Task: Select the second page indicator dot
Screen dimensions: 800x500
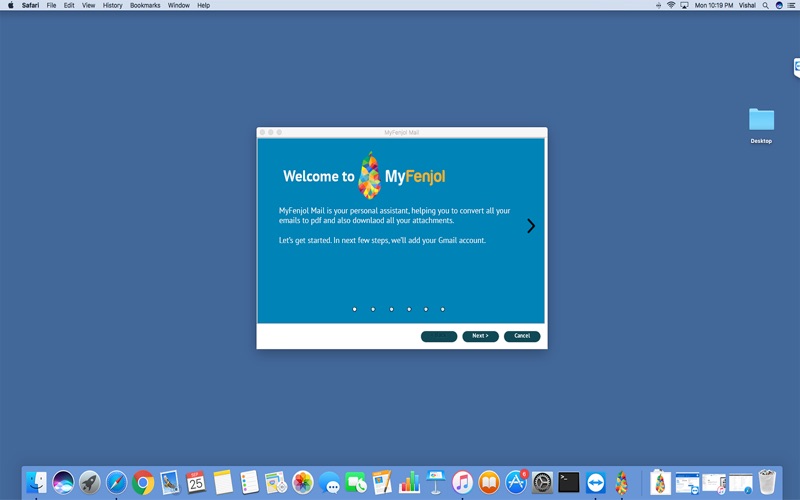Action: (x=373, y=309)
